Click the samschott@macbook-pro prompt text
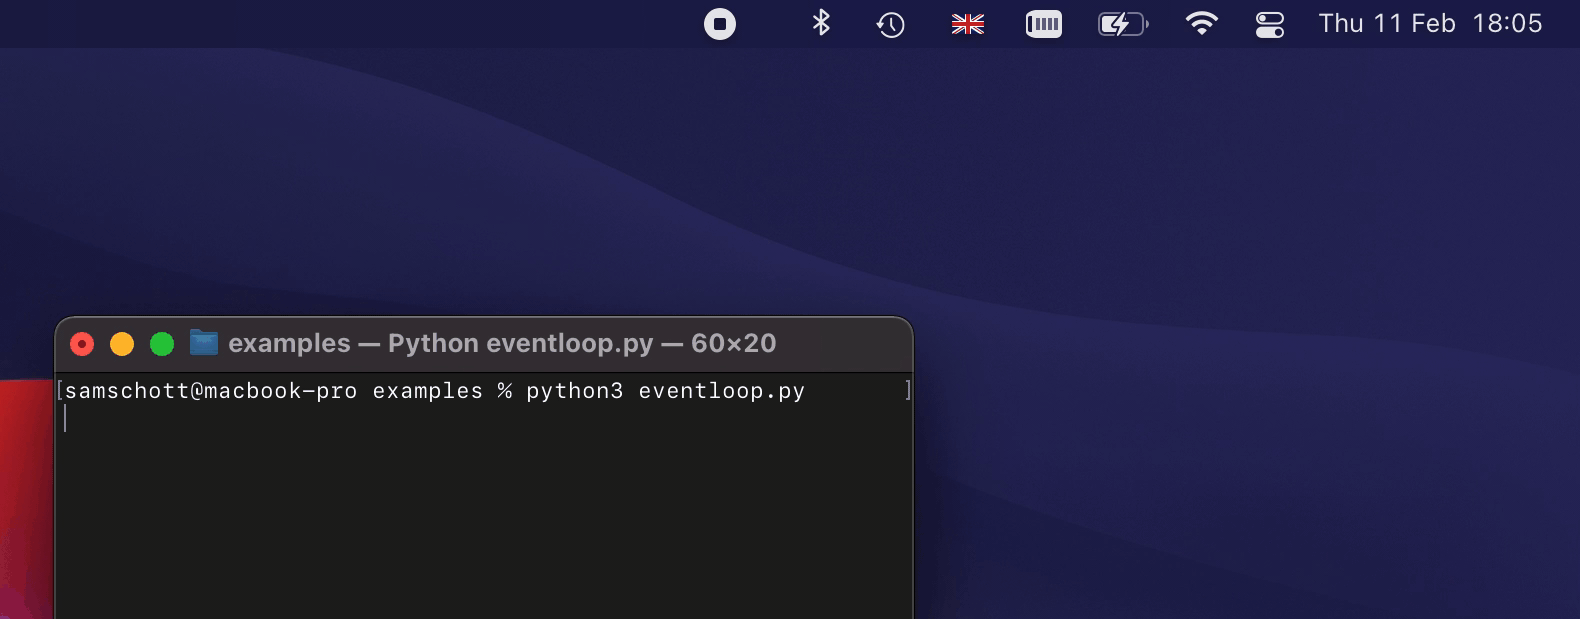This screenshot has height=619, width=1580. pos(211,391)
